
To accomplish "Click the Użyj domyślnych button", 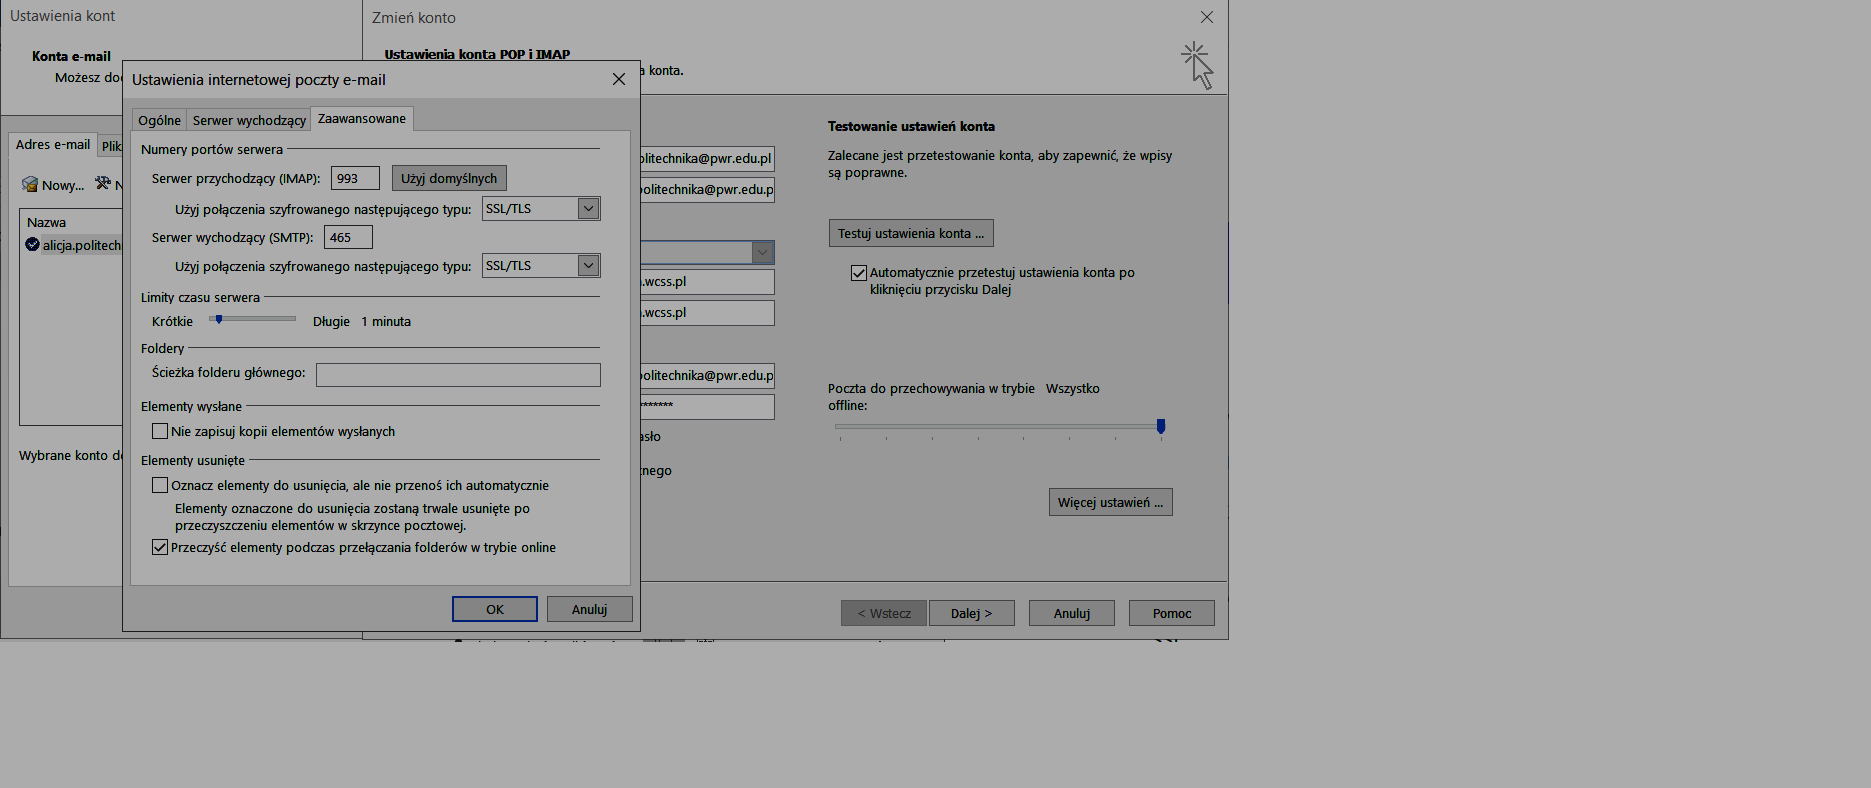I will (449, 179).
